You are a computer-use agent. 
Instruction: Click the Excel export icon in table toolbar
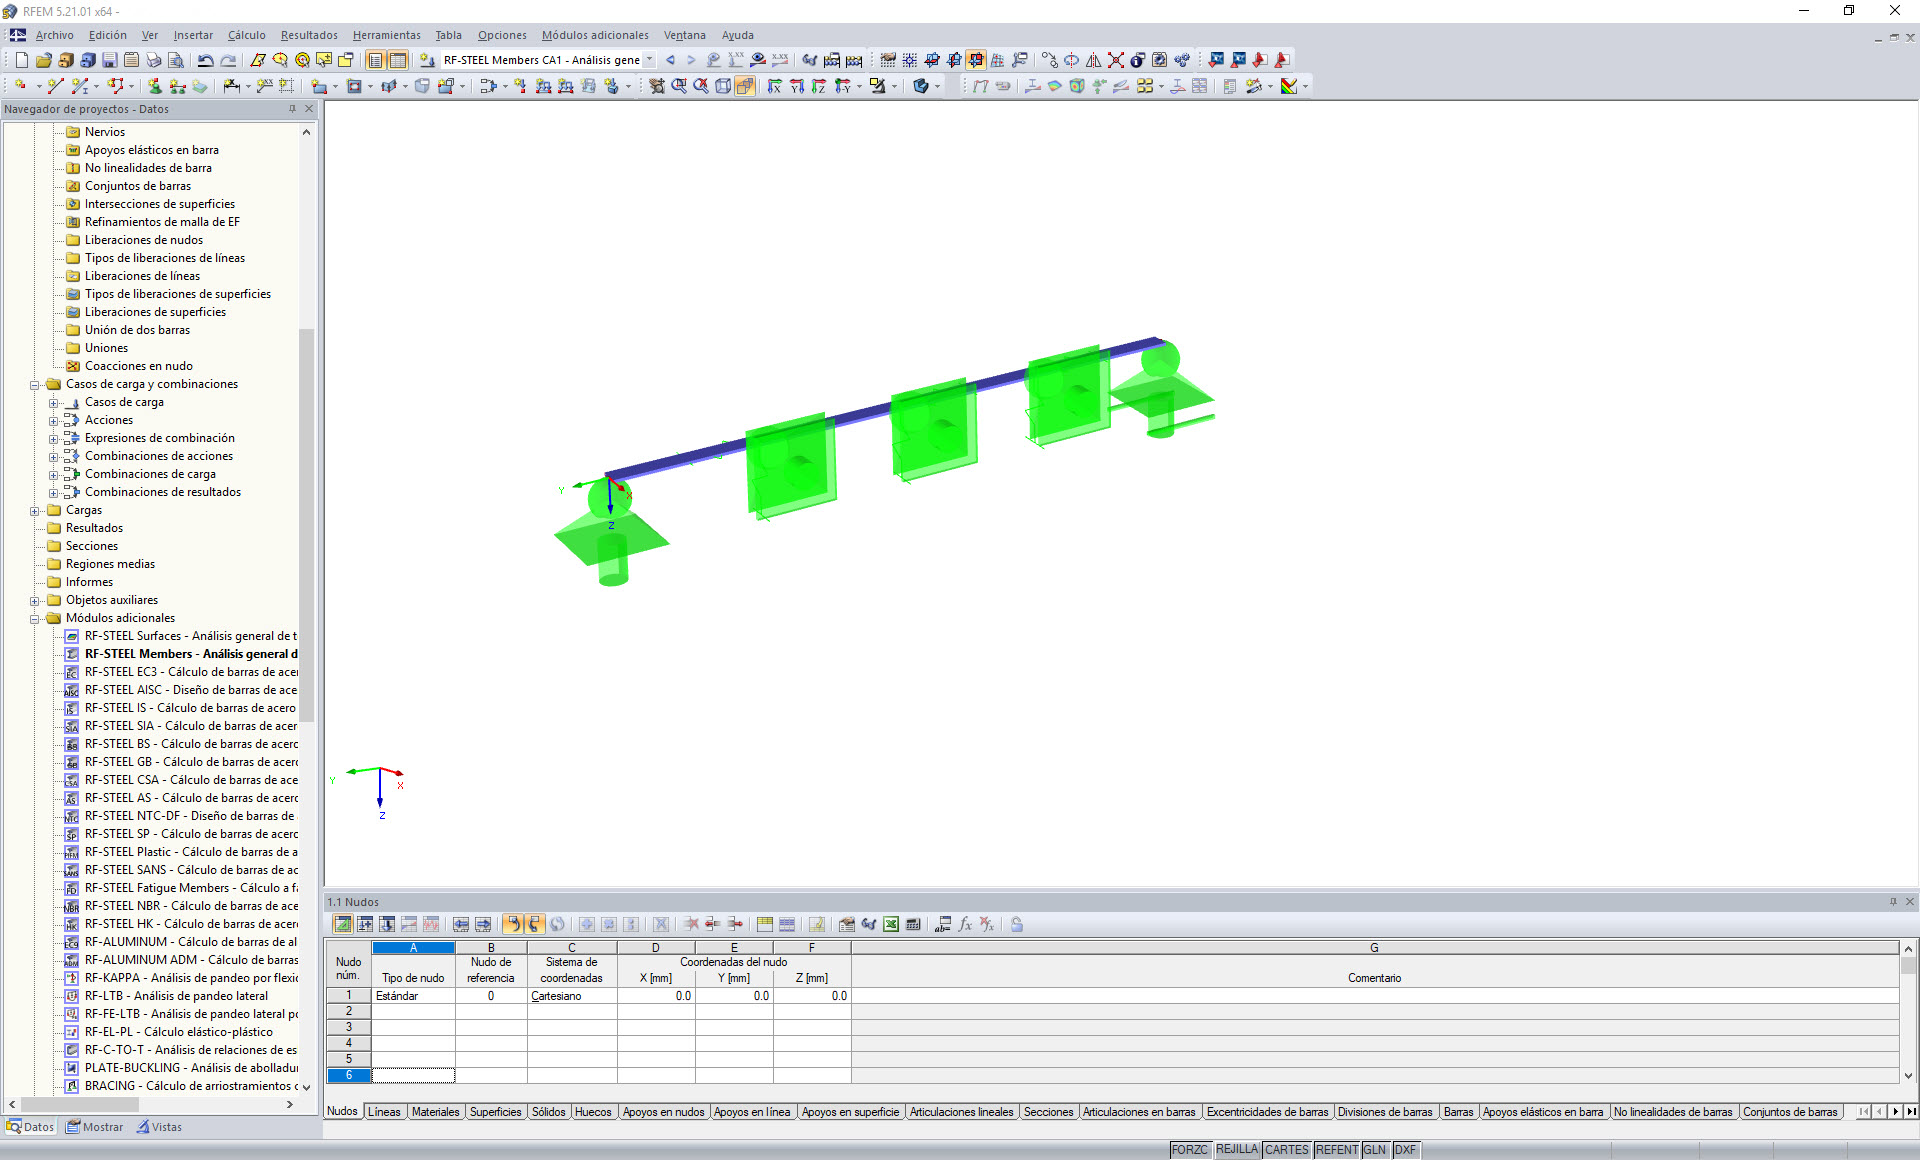890,924
